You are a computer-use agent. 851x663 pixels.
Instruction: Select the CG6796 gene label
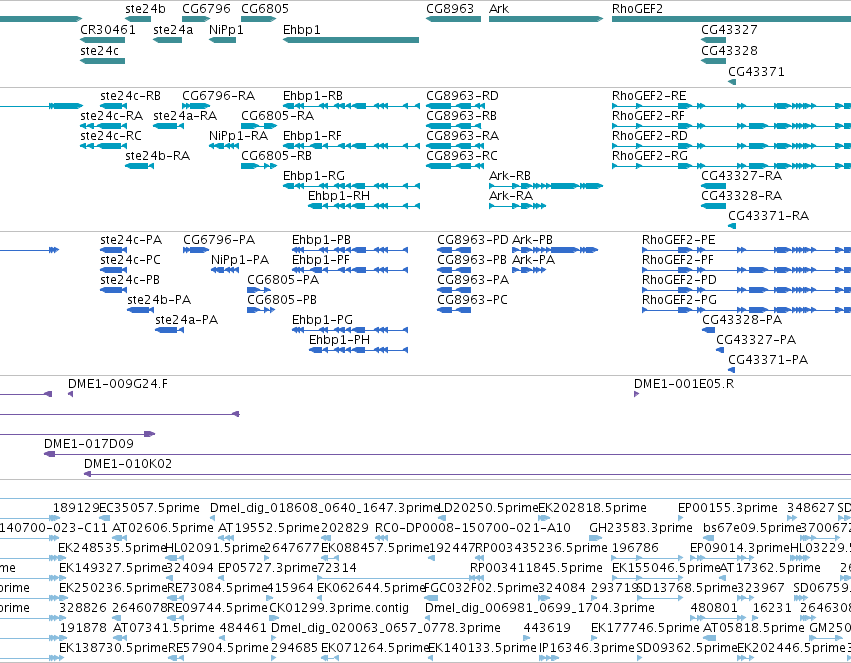tap(206, 9)
